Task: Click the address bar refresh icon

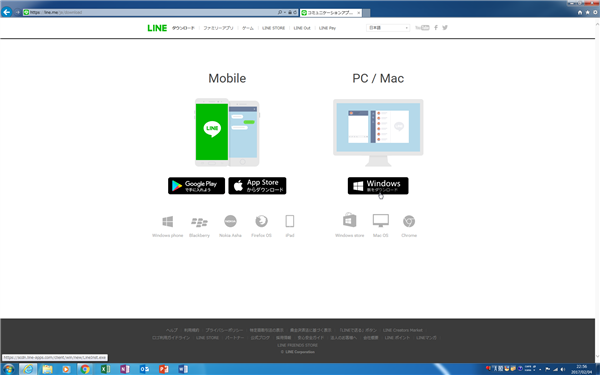Action: point(295,12)
